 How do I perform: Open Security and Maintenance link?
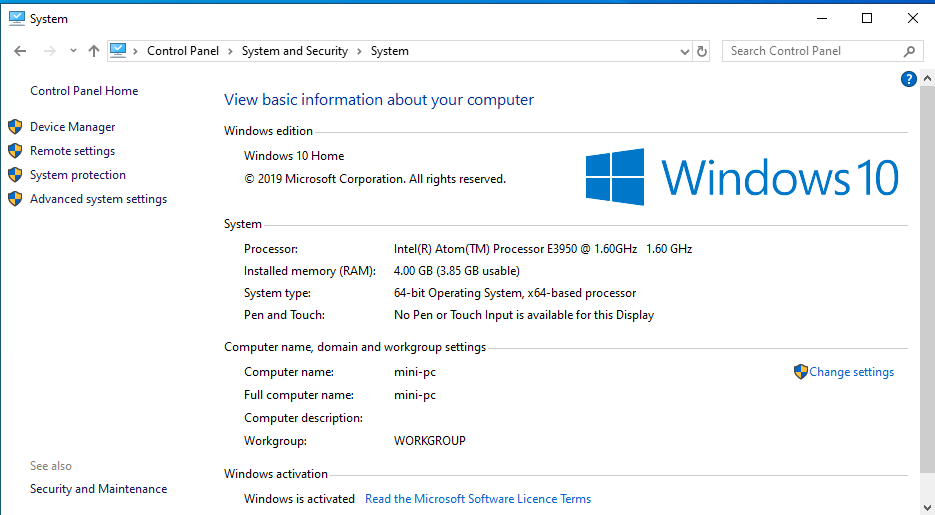(x=98, y=489)
